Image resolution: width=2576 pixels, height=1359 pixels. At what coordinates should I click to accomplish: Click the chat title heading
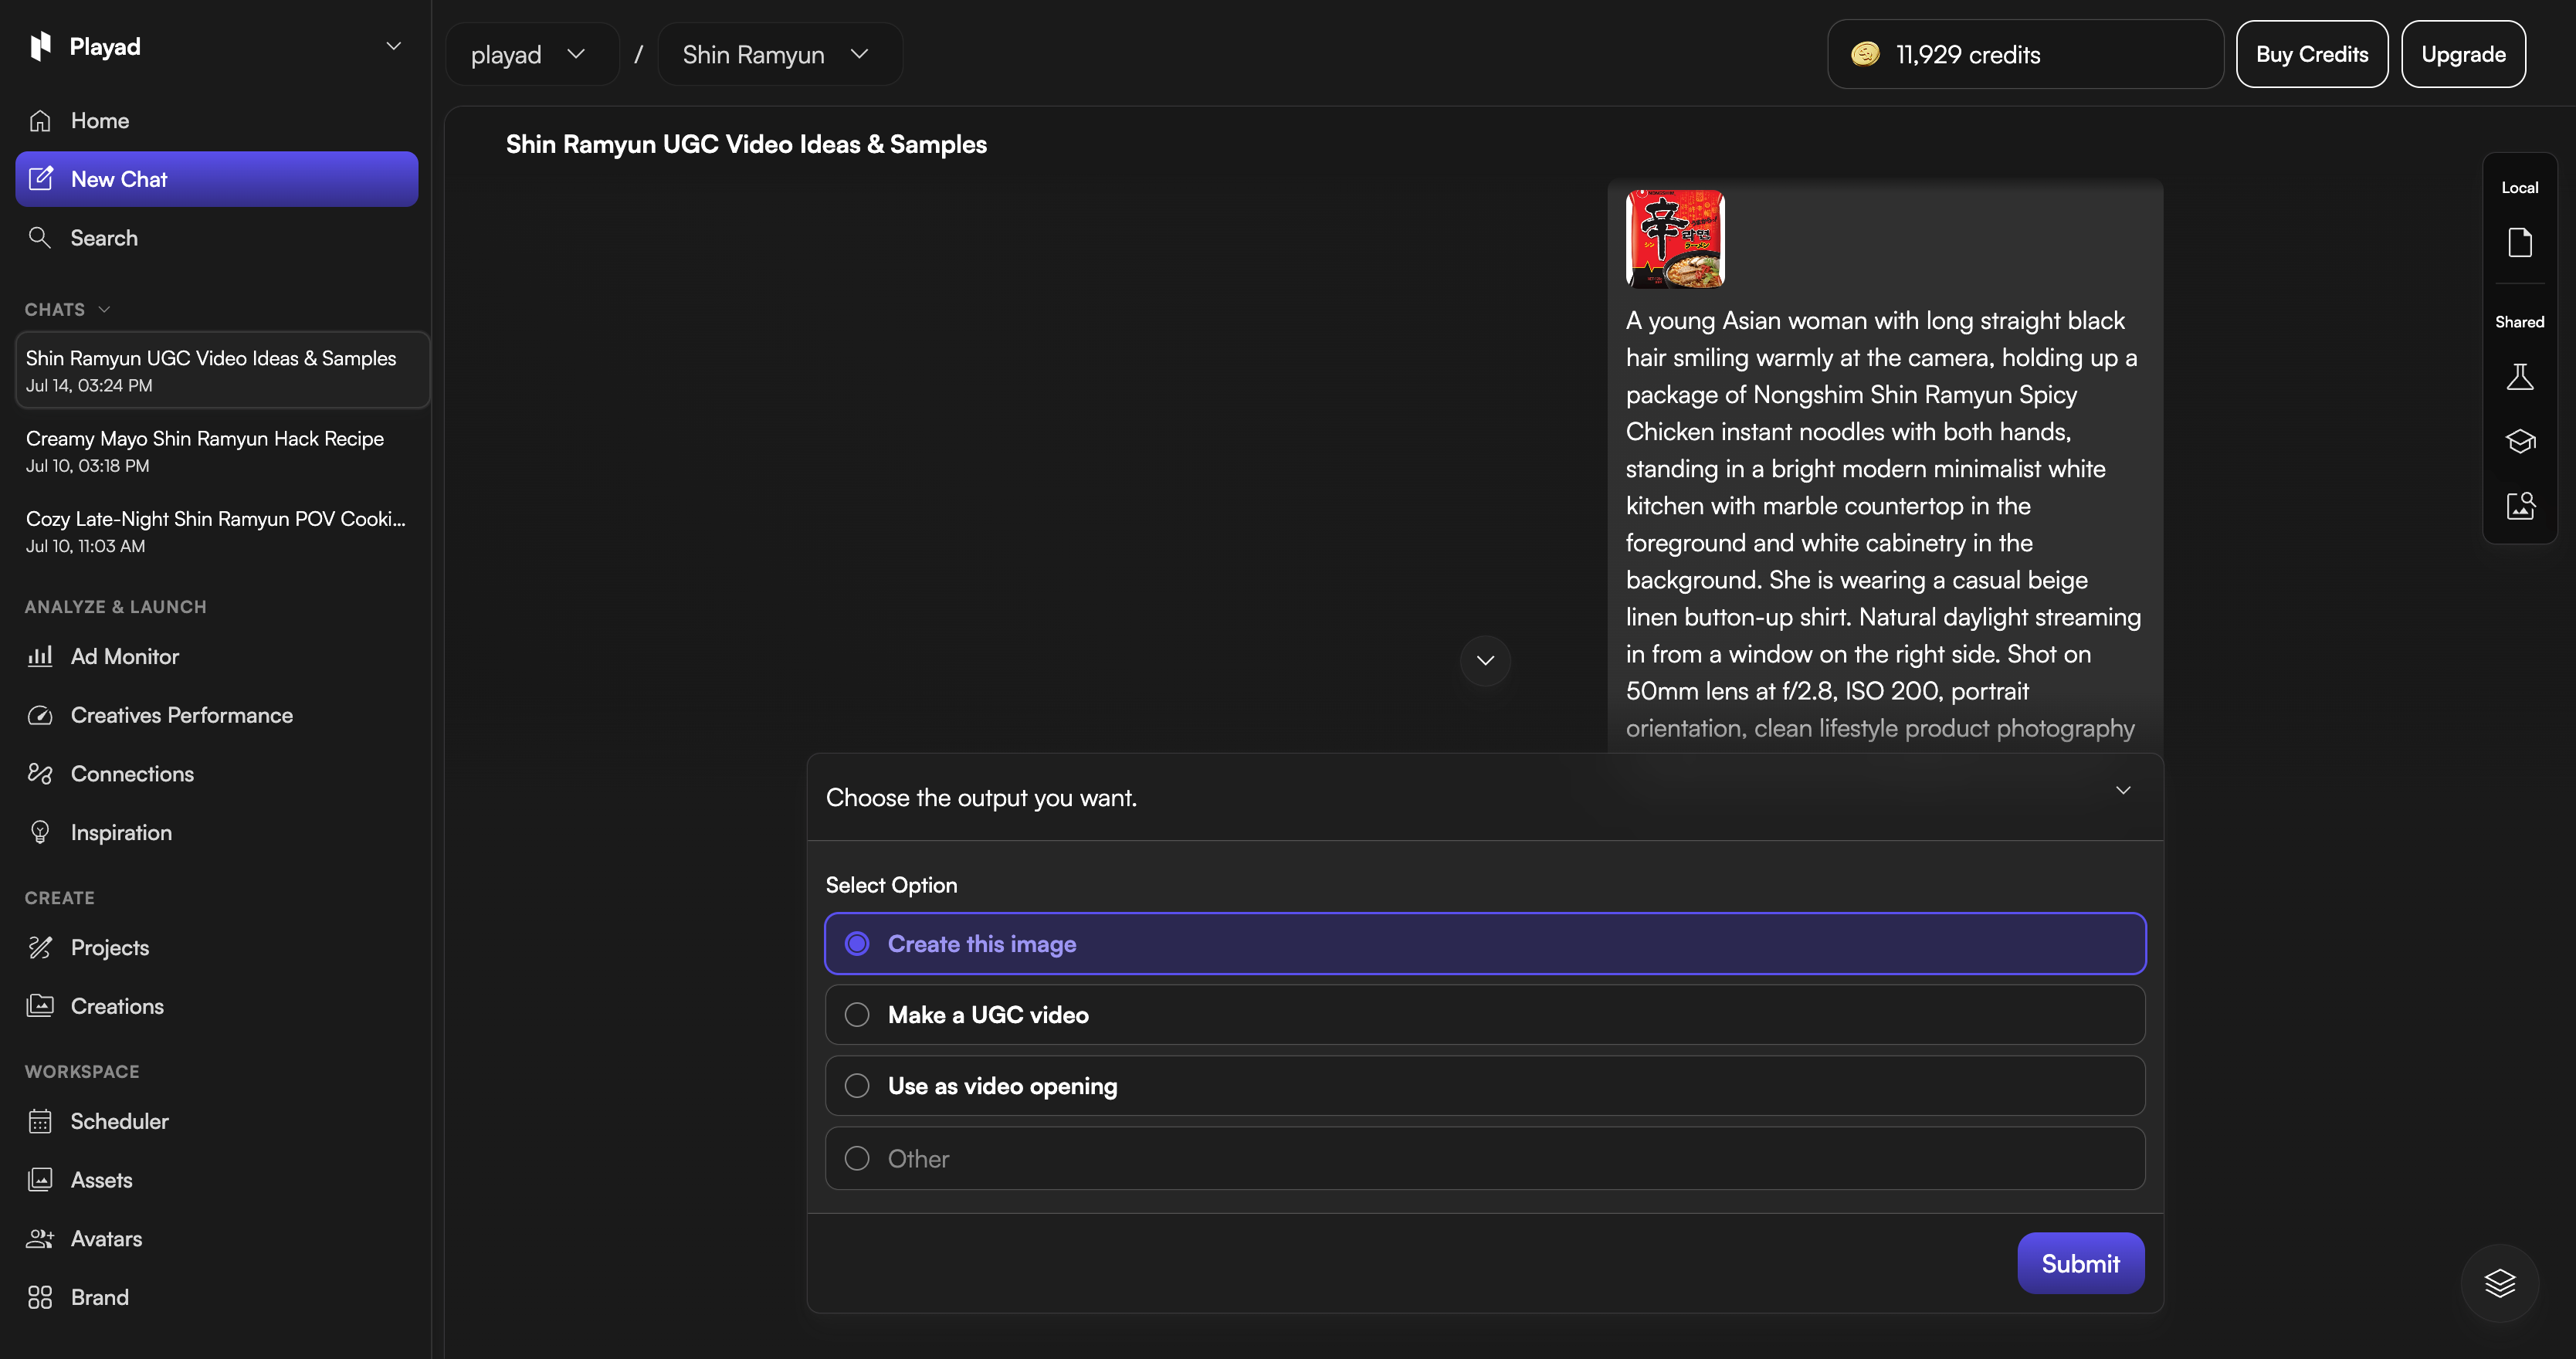click(x=746, y=144)
